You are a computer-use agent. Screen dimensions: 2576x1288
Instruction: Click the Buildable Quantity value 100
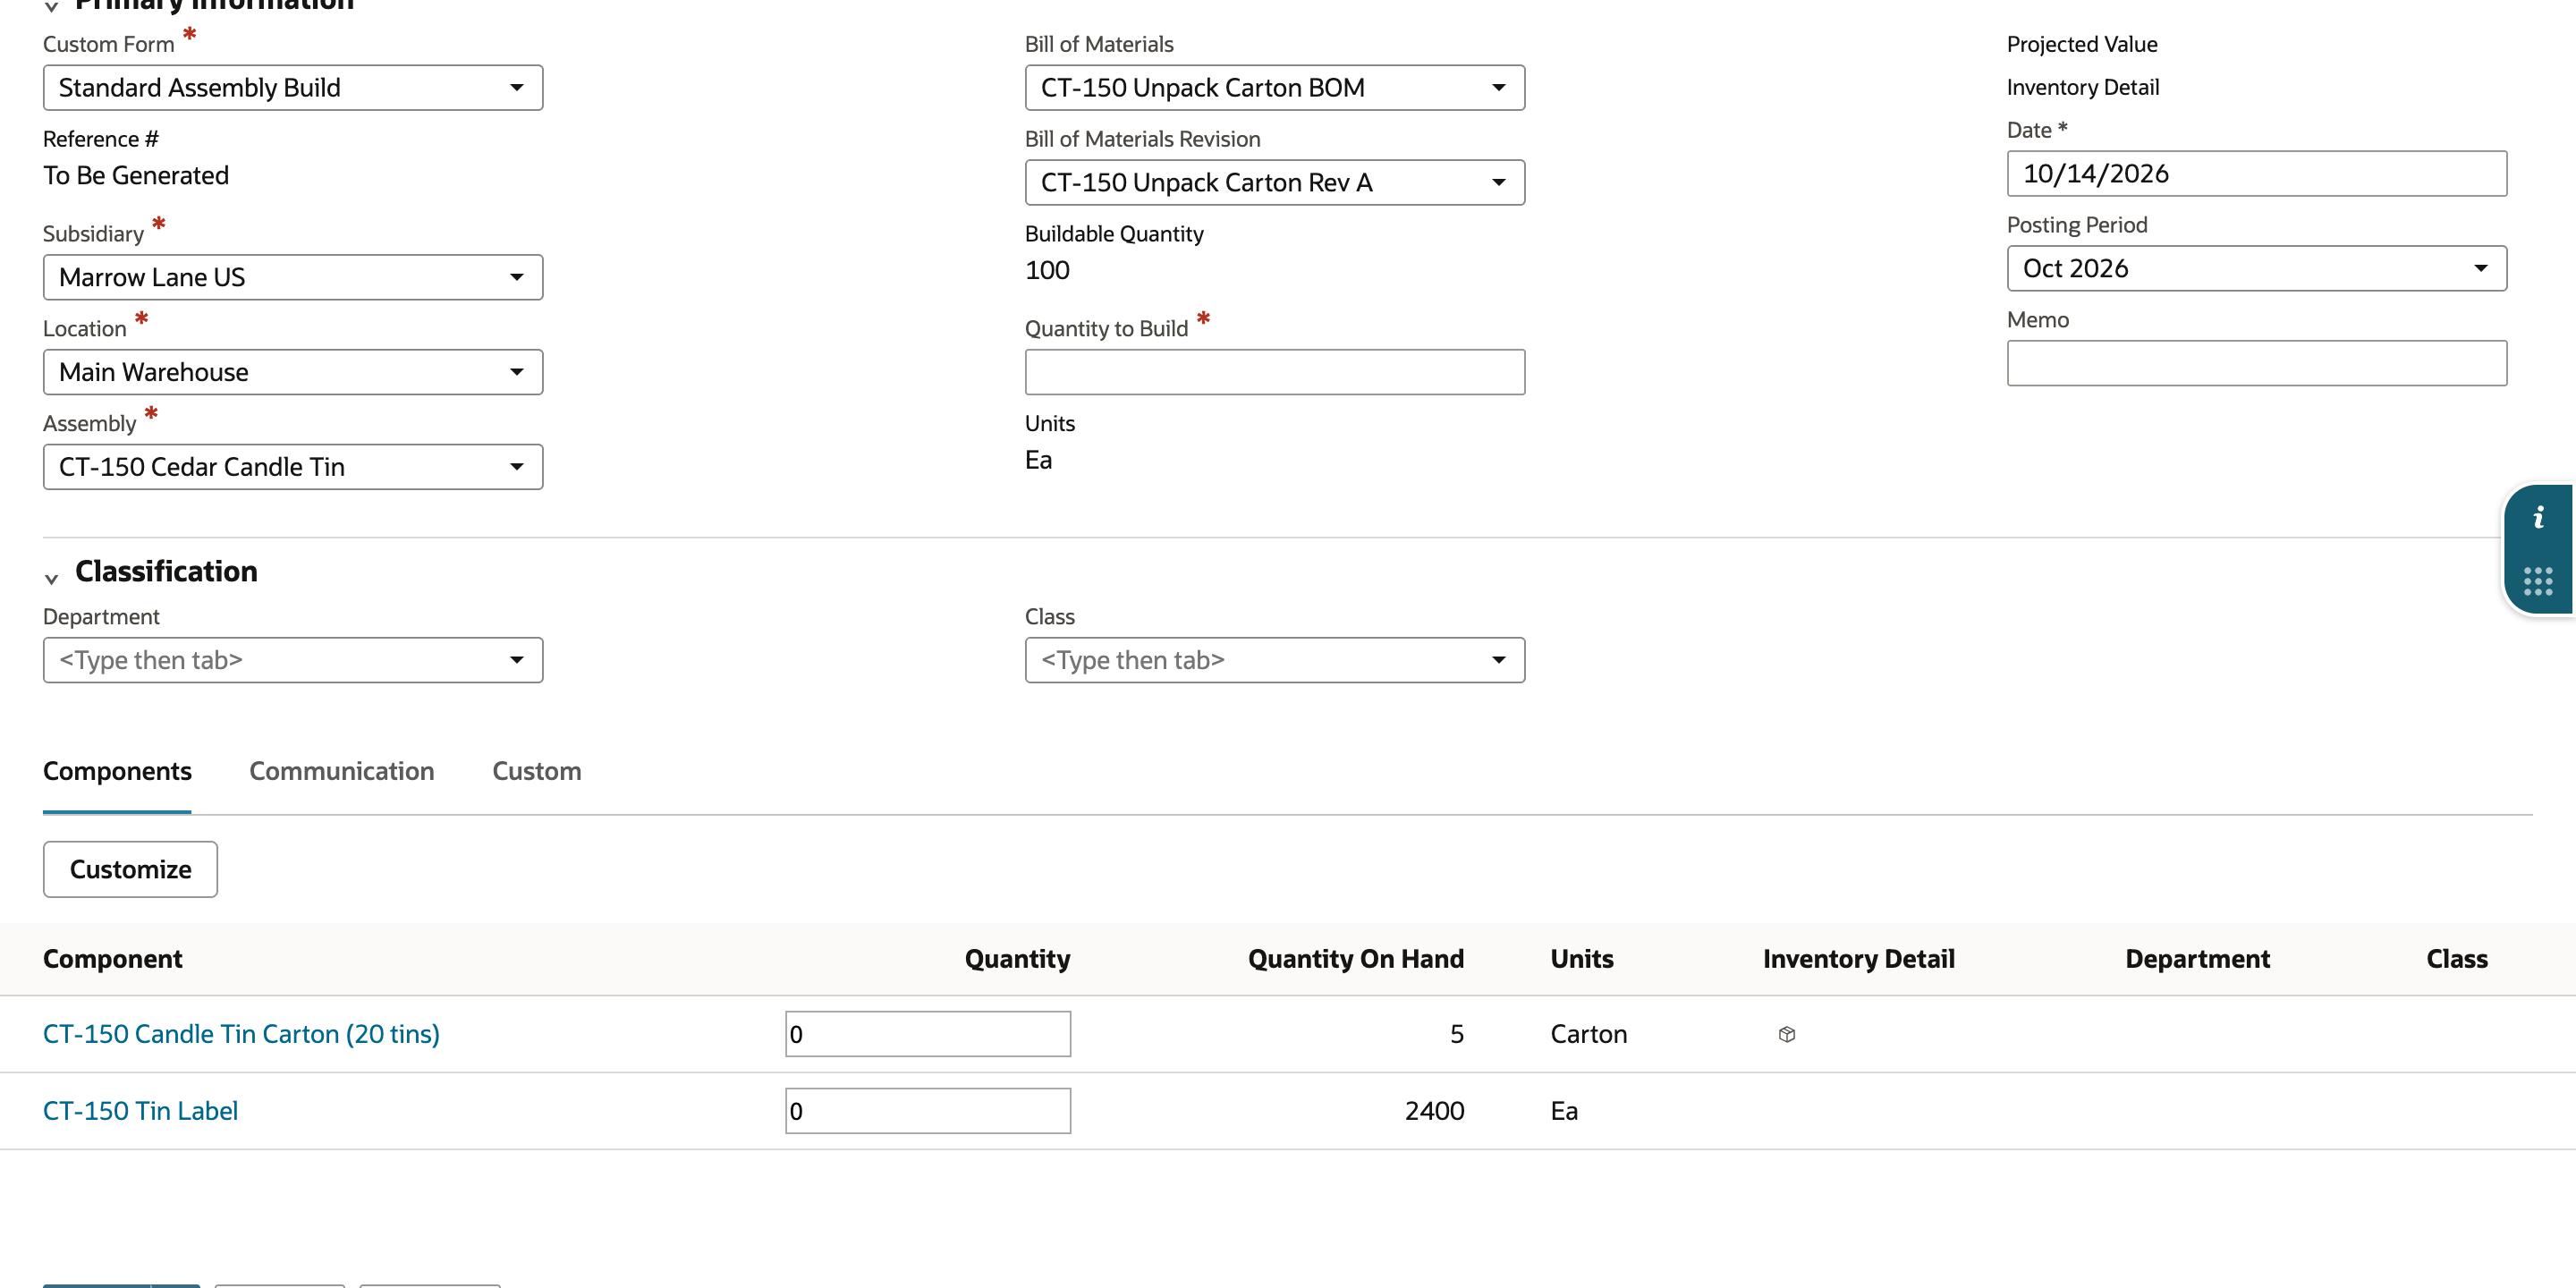[1047, 270]
